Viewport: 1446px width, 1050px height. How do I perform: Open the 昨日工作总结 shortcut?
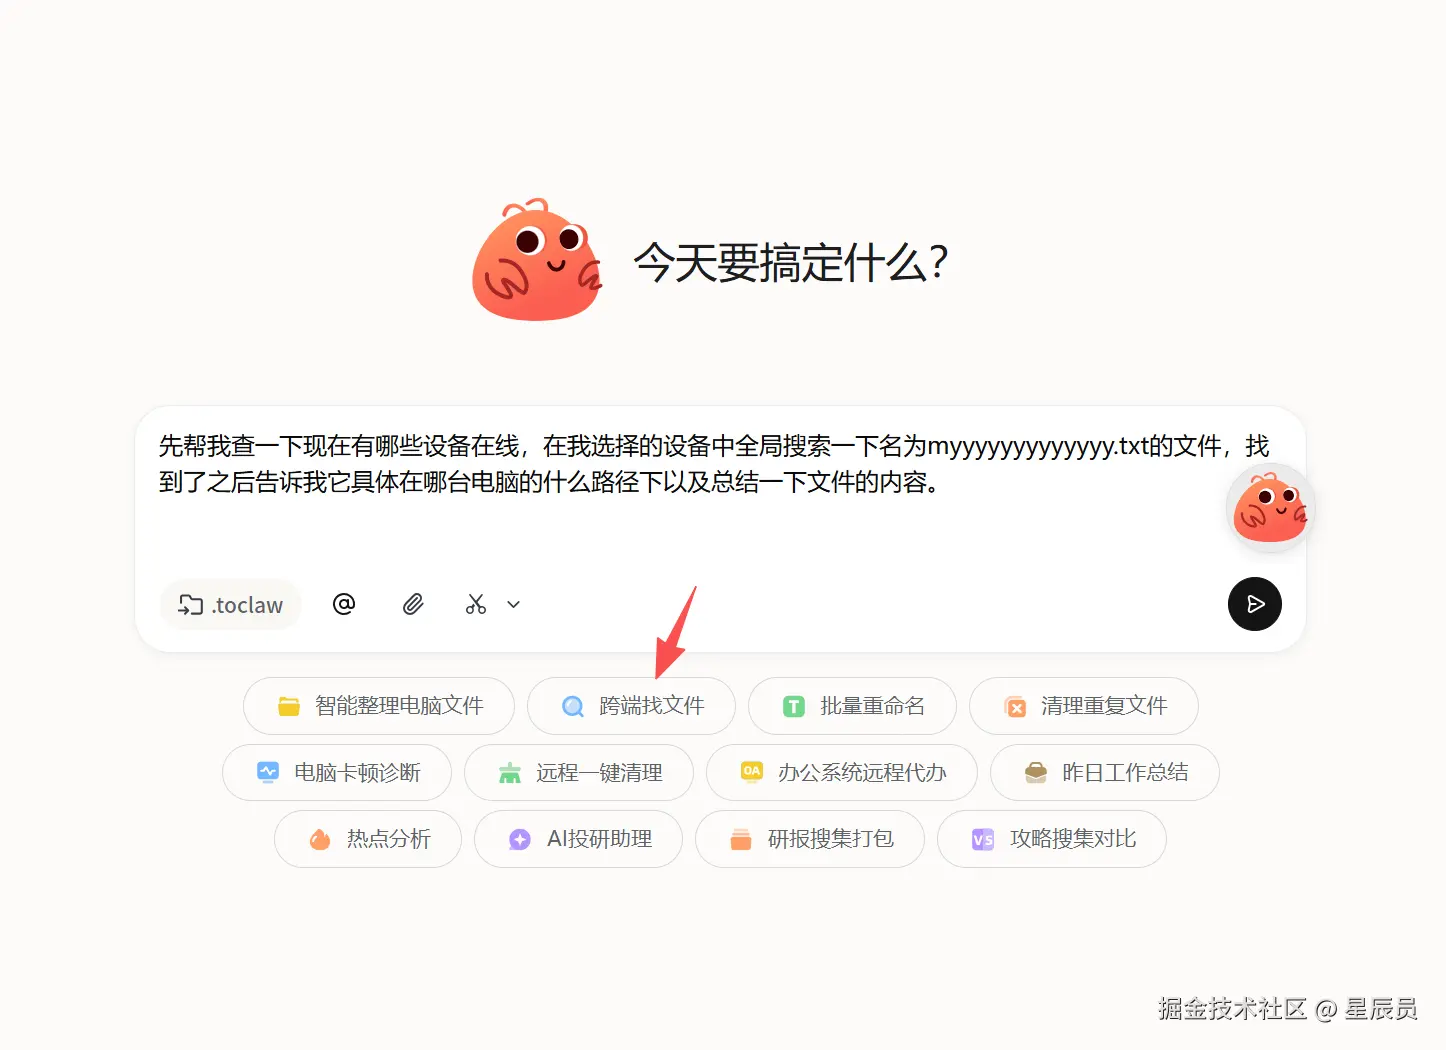click(x=1105, y=772)
